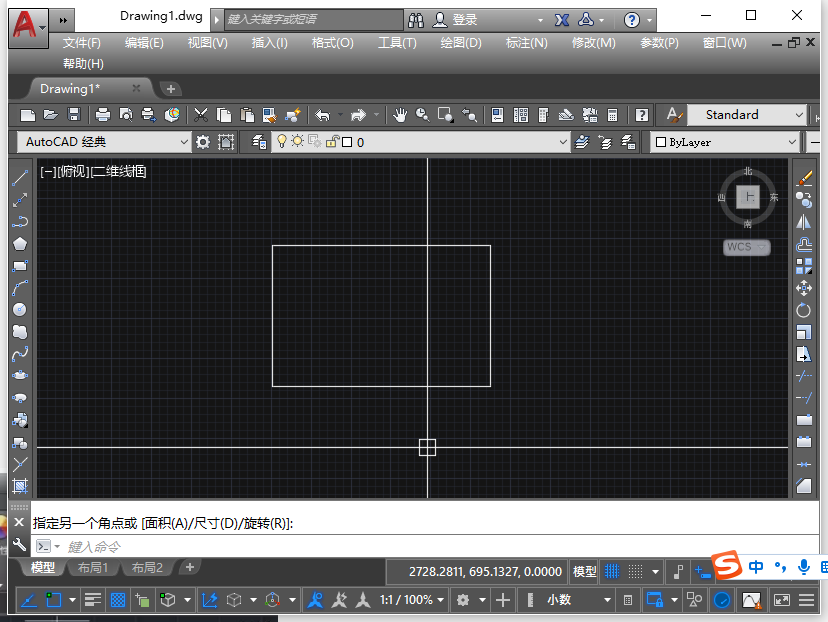This screenshot has height=622, width=828.
Task: Expand the 1:1 / 100% annotation scale dropdown
Action: [x=440, y=600]
